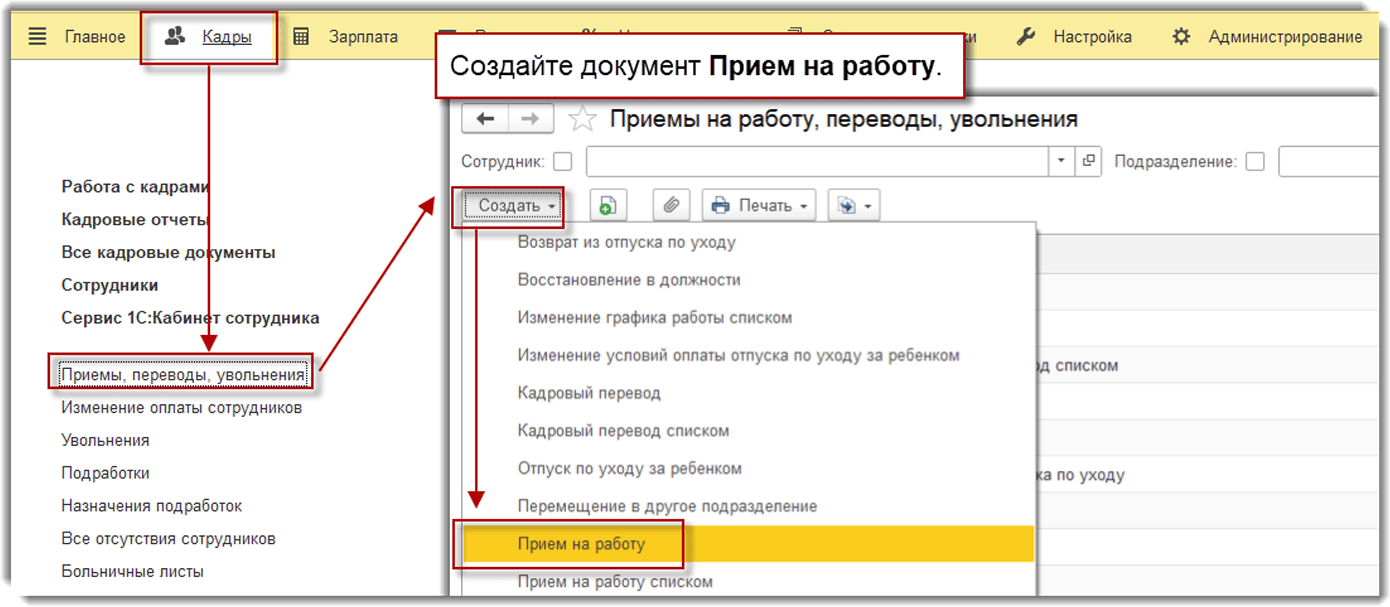This screenshot has height=607, width=1390.
Task: Click the gear icon next to Администрирование
Action: pos(1180,36)
